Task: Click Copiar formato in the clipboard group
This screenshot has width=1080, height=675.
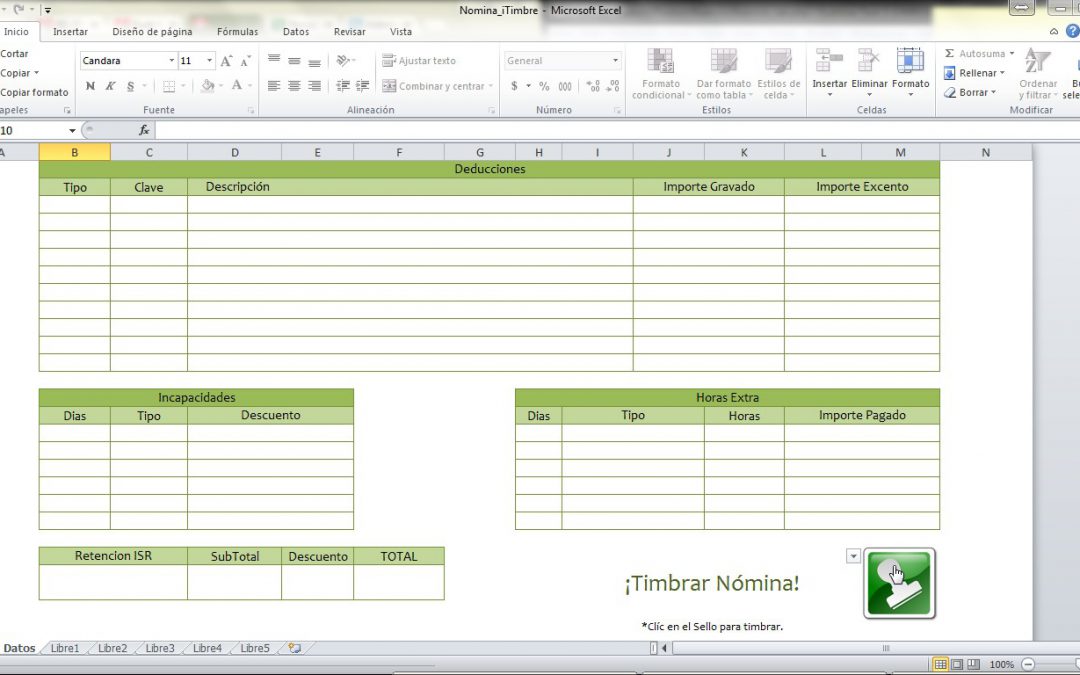Action: (x=34, y=92)
